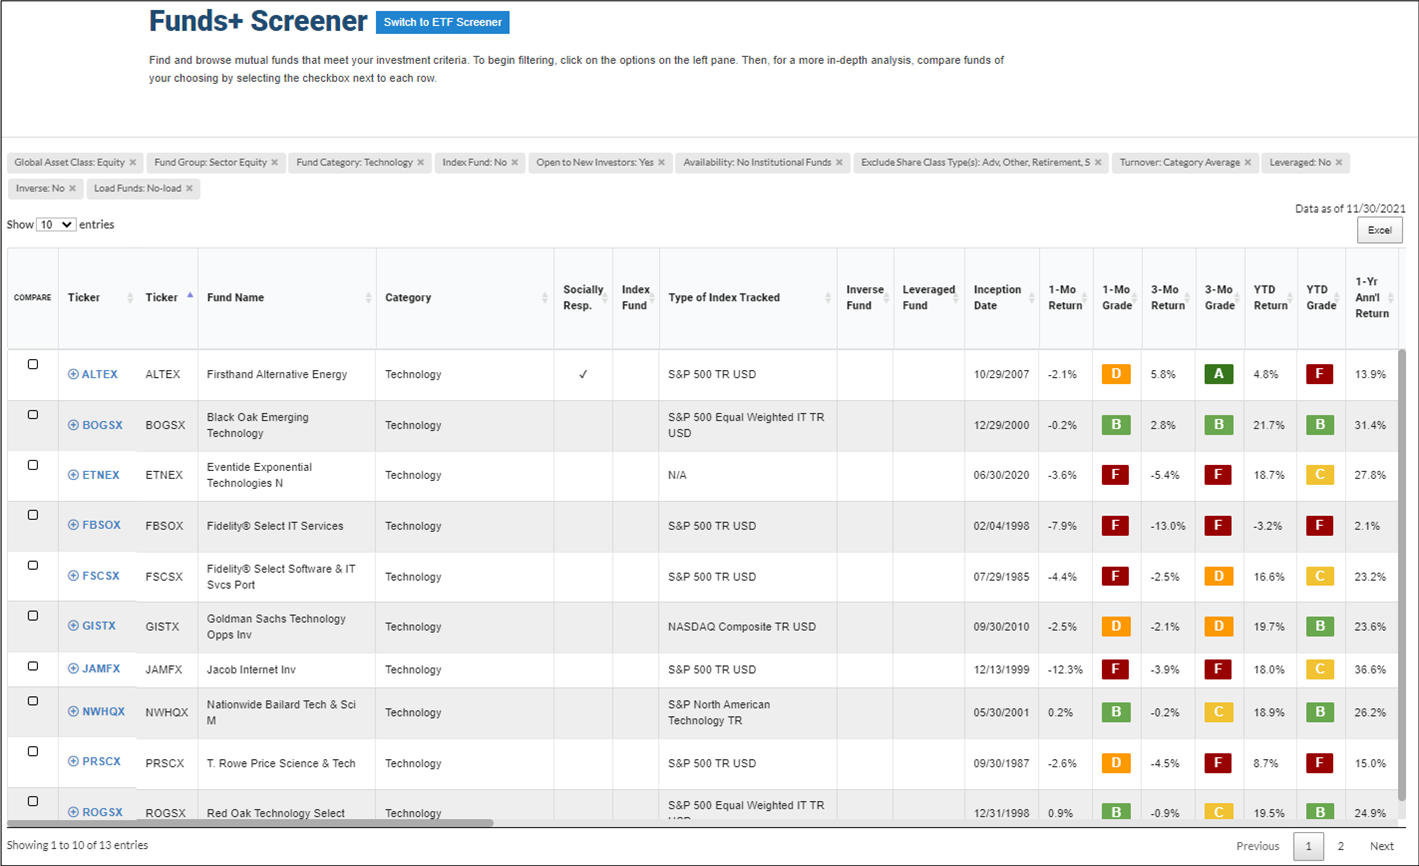1419x866 pixels.
Task: Sort by Inverse Fund column header
Action: click(865, 298)
